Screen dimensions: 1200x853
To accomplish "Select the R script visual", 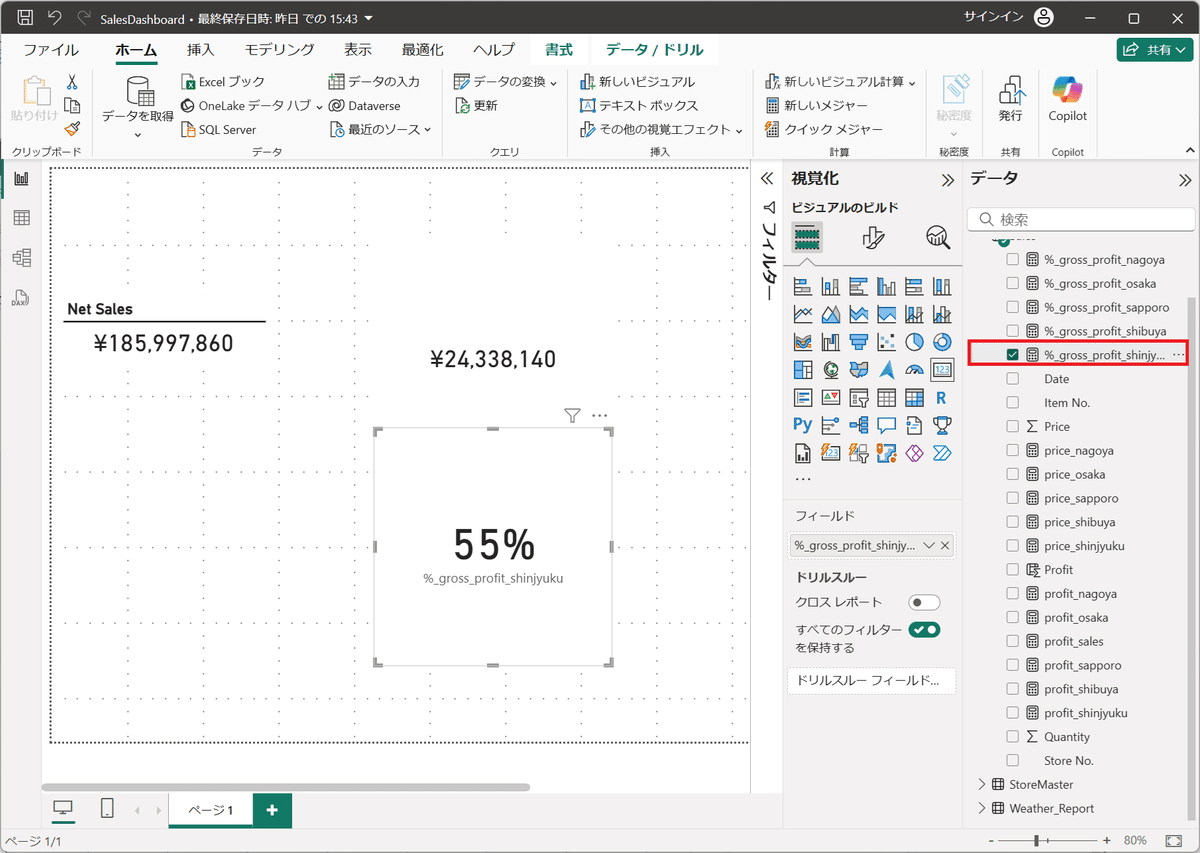I will click(941, 397).
